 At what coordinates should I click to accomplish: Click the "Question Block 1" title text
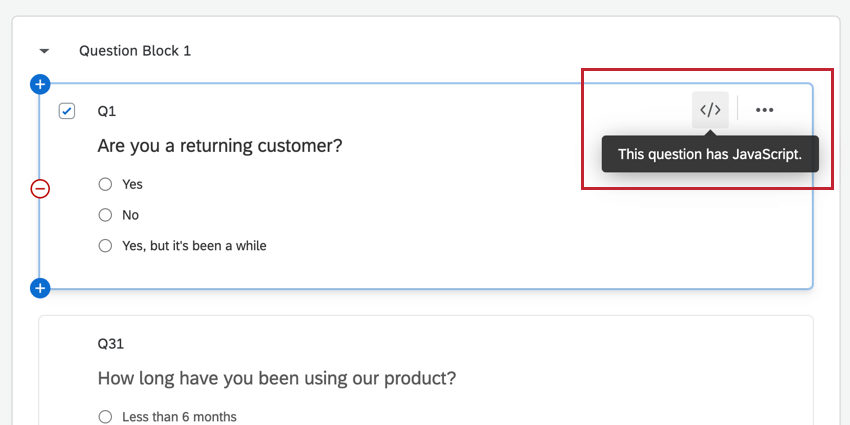[x=135, y=50]
